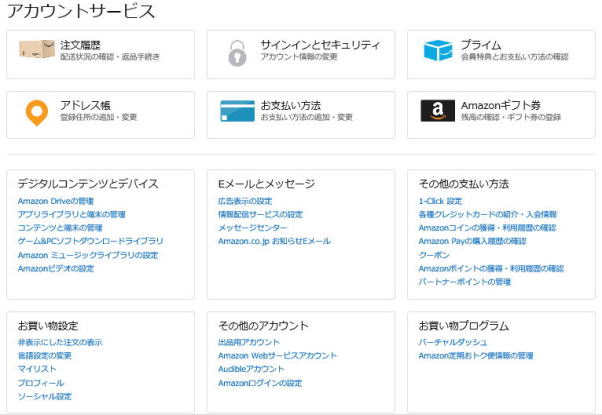Open コンテンツと端末の管理 link
The width and height of the screenshot is (602, 415).
(60, 228)
